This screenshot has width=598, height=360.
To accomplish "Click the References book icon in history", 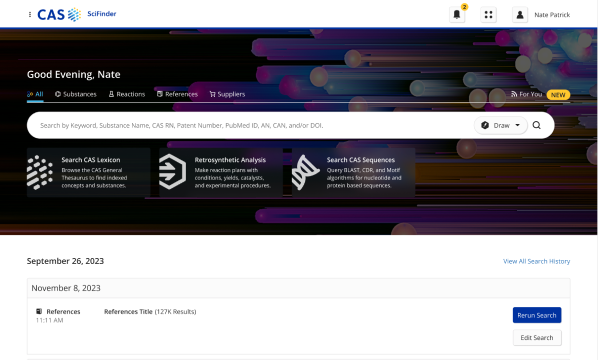I will tap(39, 311).
